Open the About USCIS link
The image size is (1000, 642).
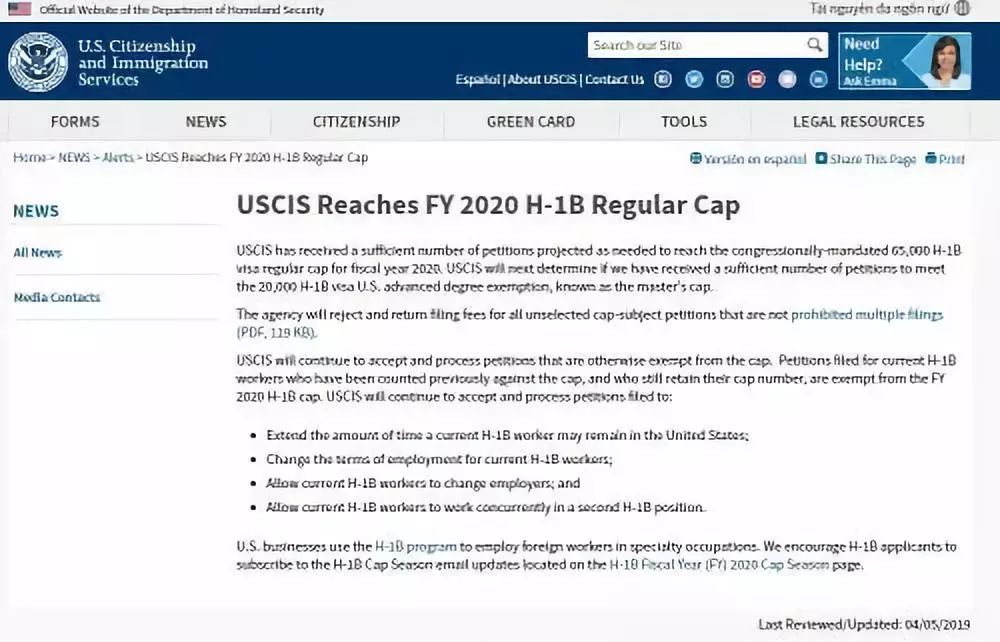click(542, 80)
